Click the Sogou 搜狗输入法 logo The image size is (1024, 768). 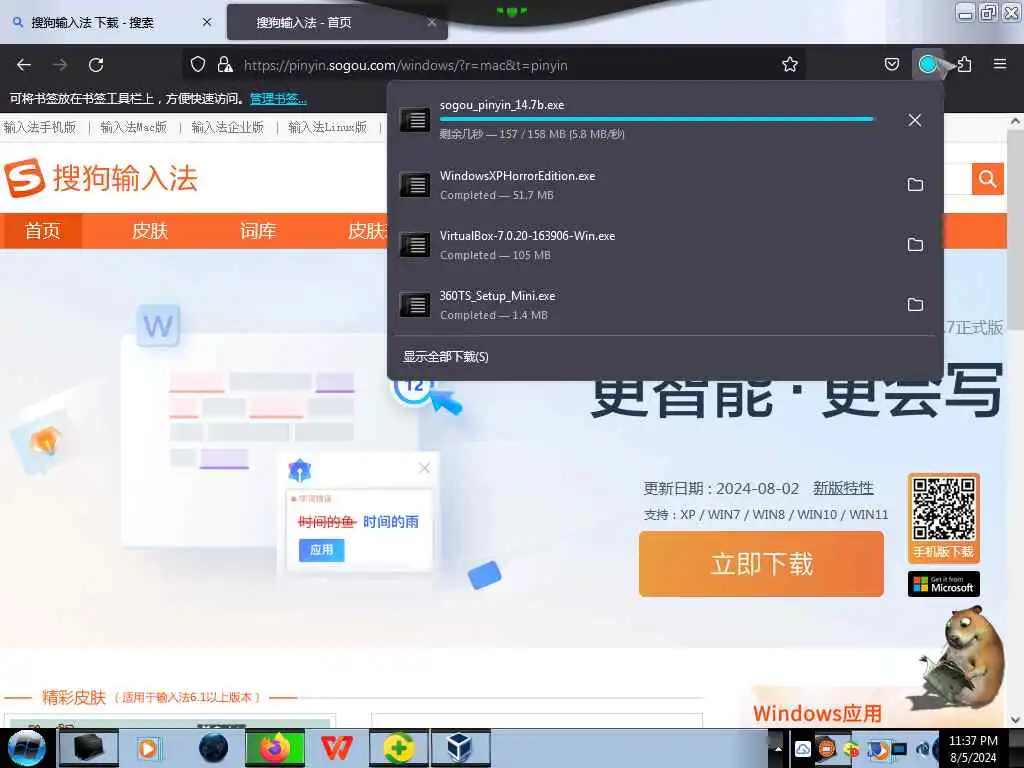[x=101, y=178]
